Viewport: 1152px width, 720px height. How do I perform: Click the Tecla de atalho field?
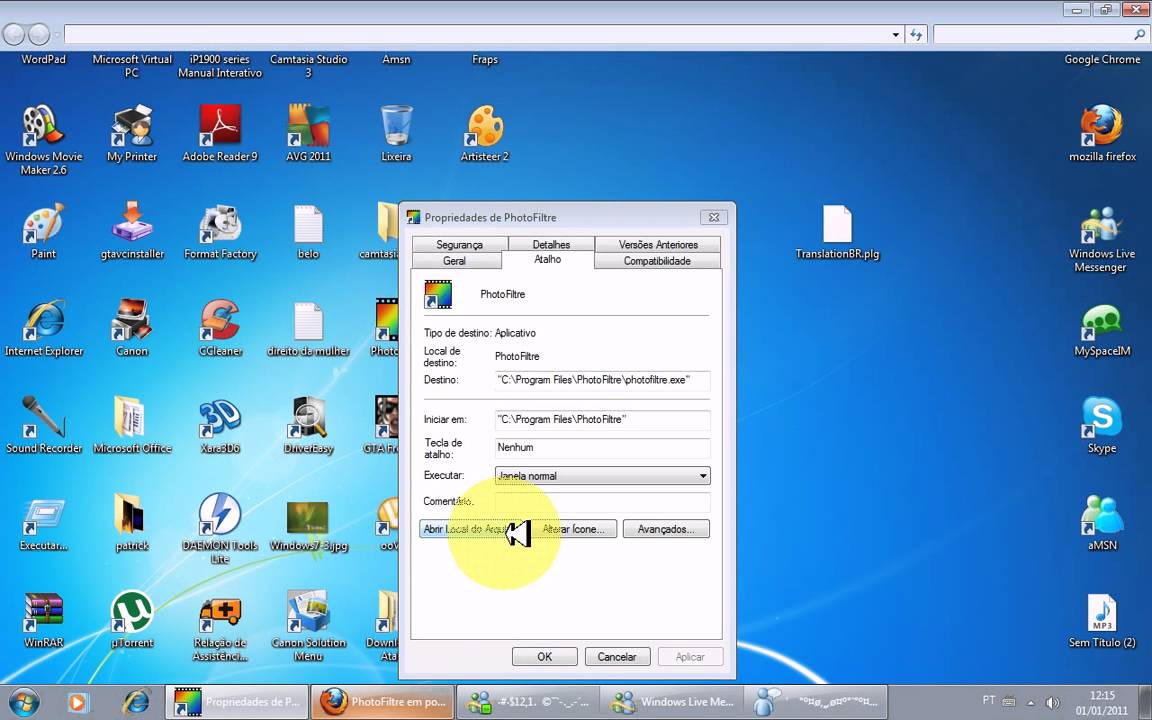point(602,448)
